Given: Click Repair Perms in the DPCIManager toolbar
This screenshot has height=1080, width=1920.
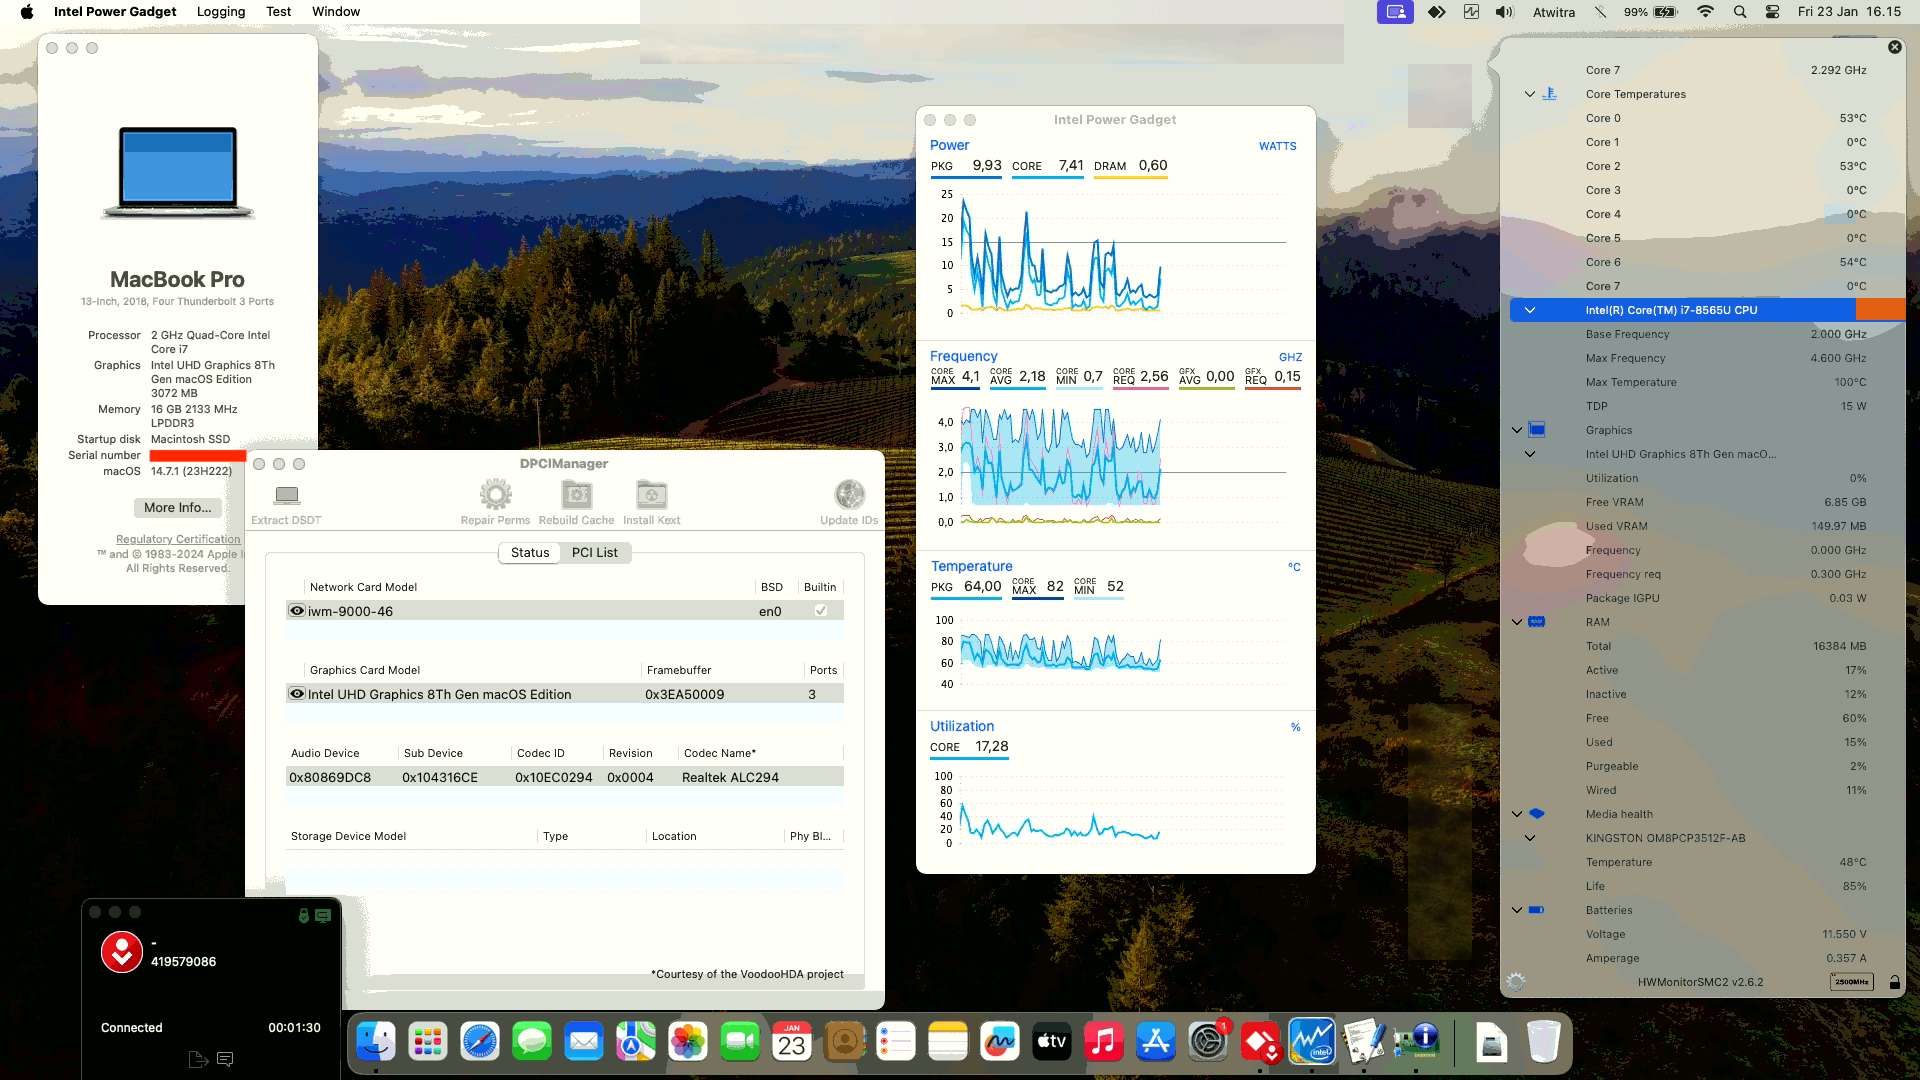Looking at the screenshot, I should point(495,503).
